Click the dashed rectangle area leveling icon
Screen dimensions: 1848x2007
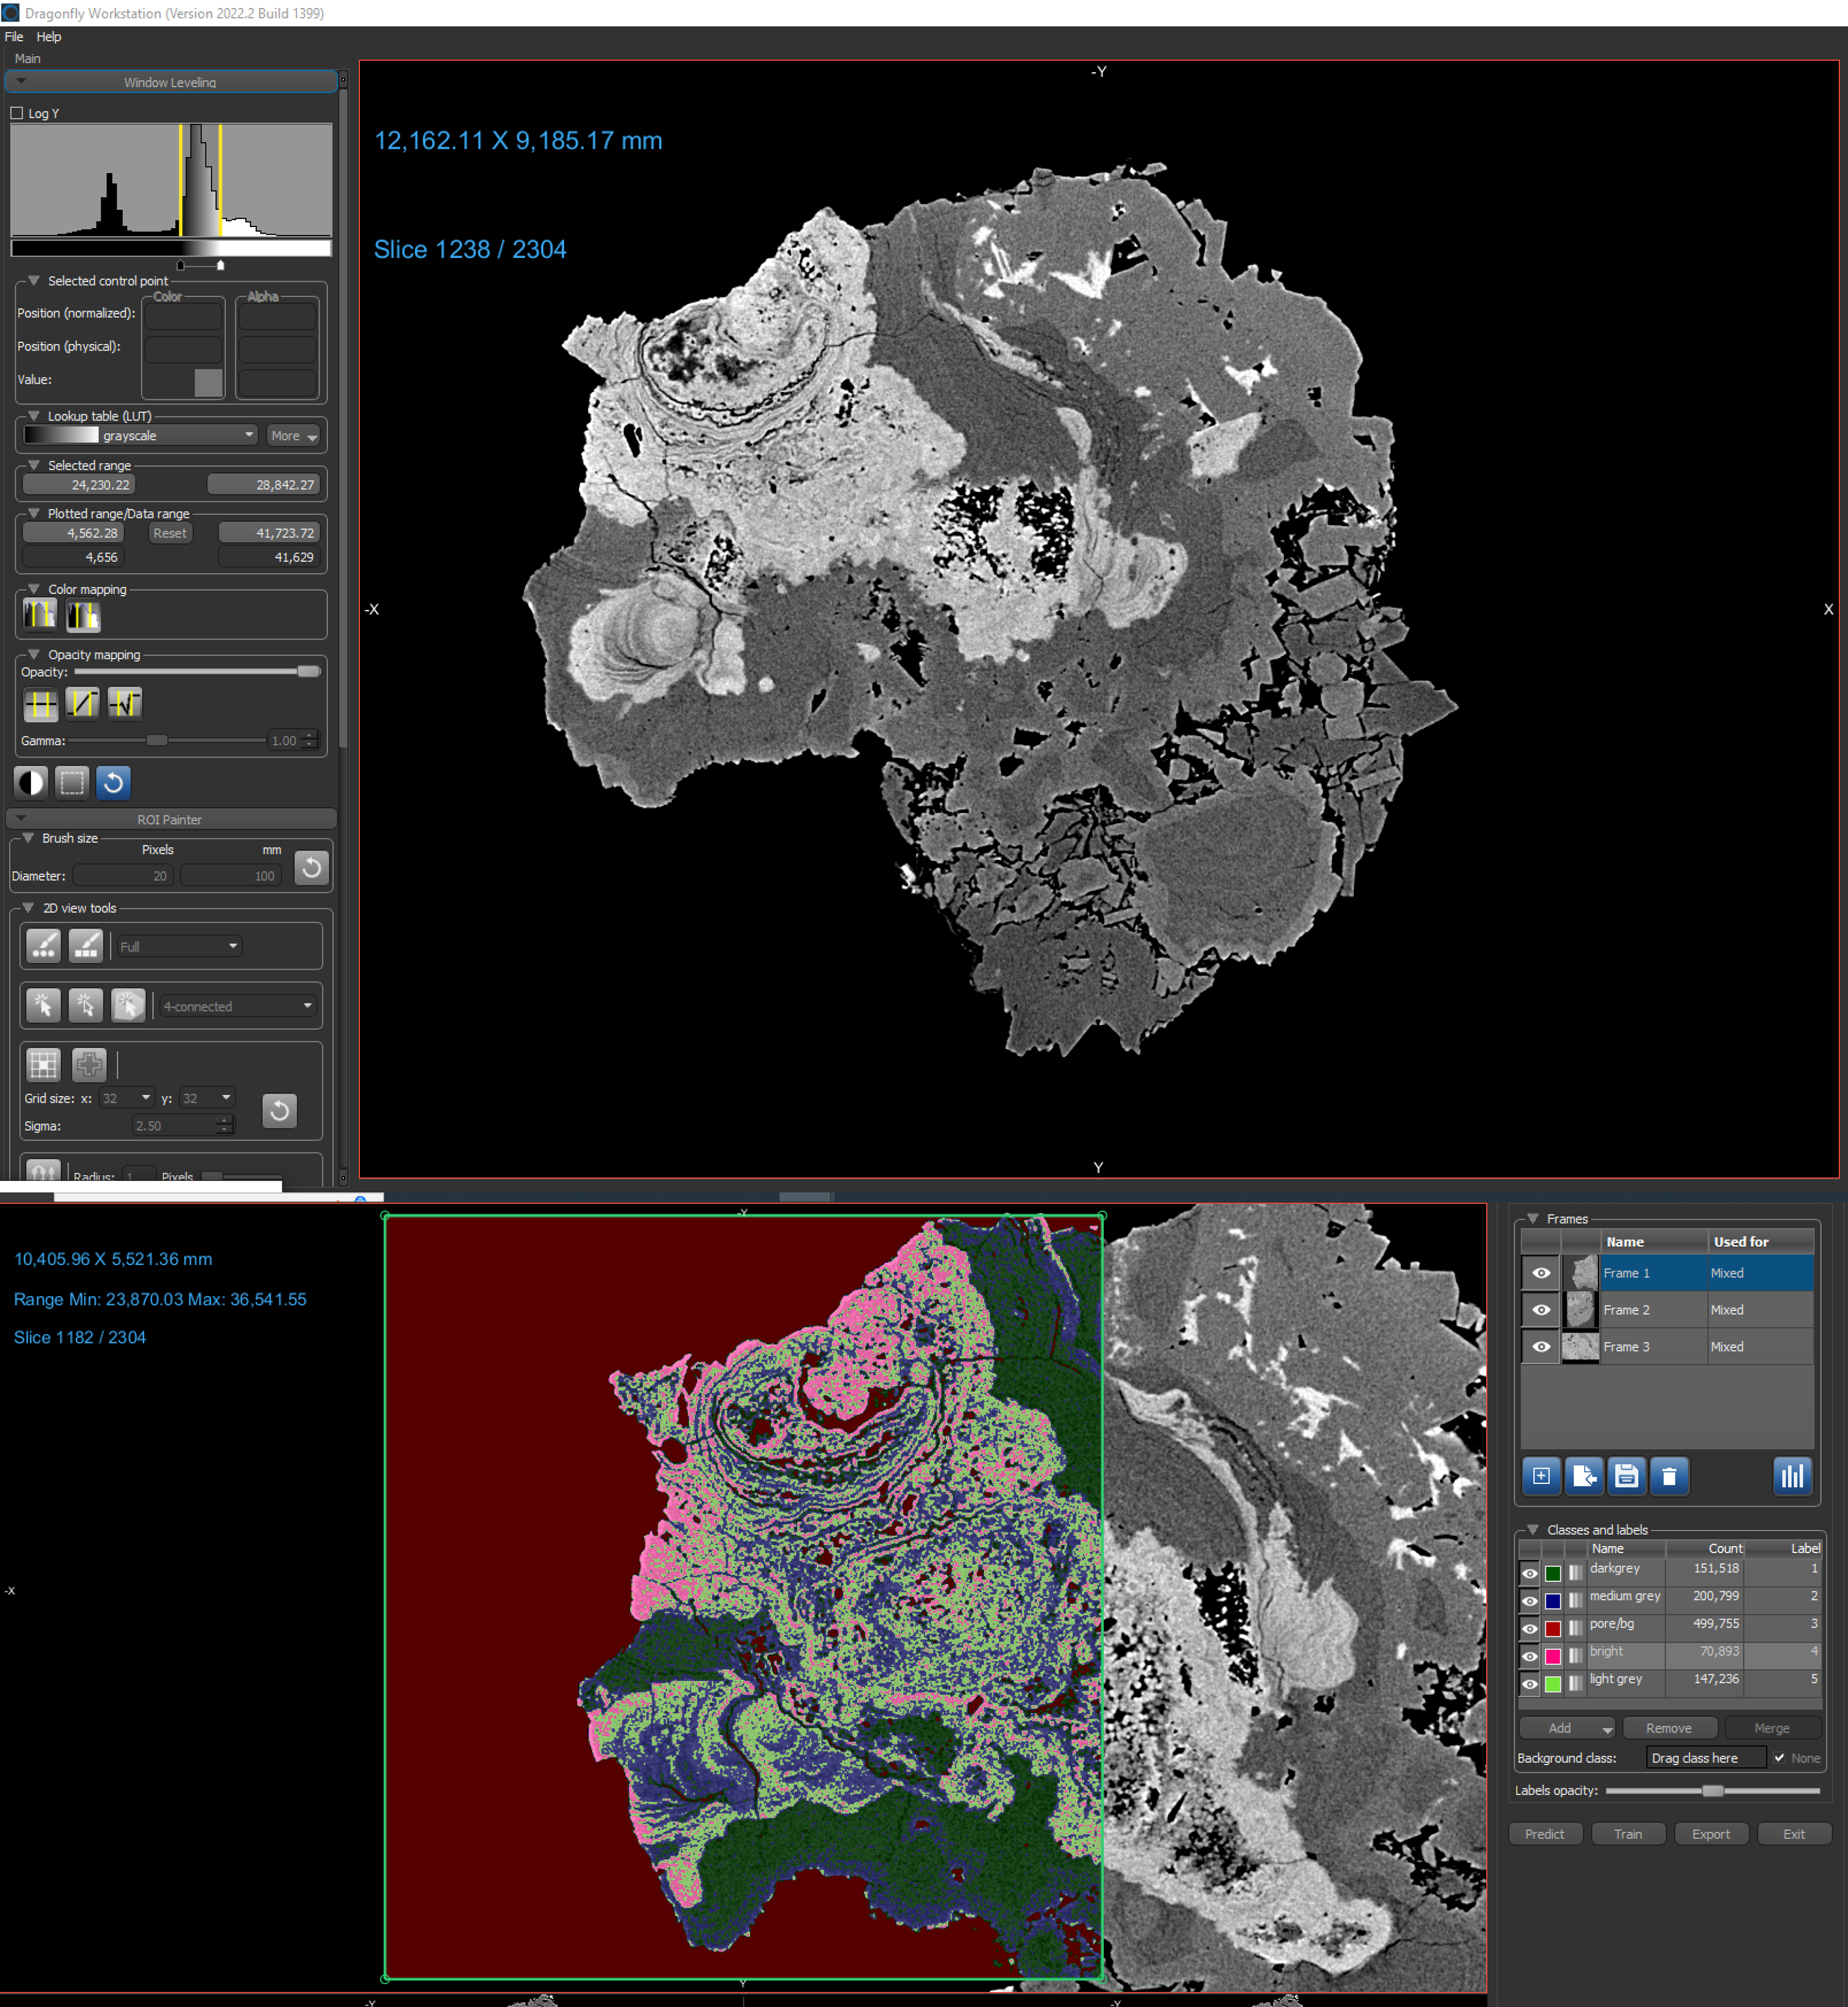point(72,782)
